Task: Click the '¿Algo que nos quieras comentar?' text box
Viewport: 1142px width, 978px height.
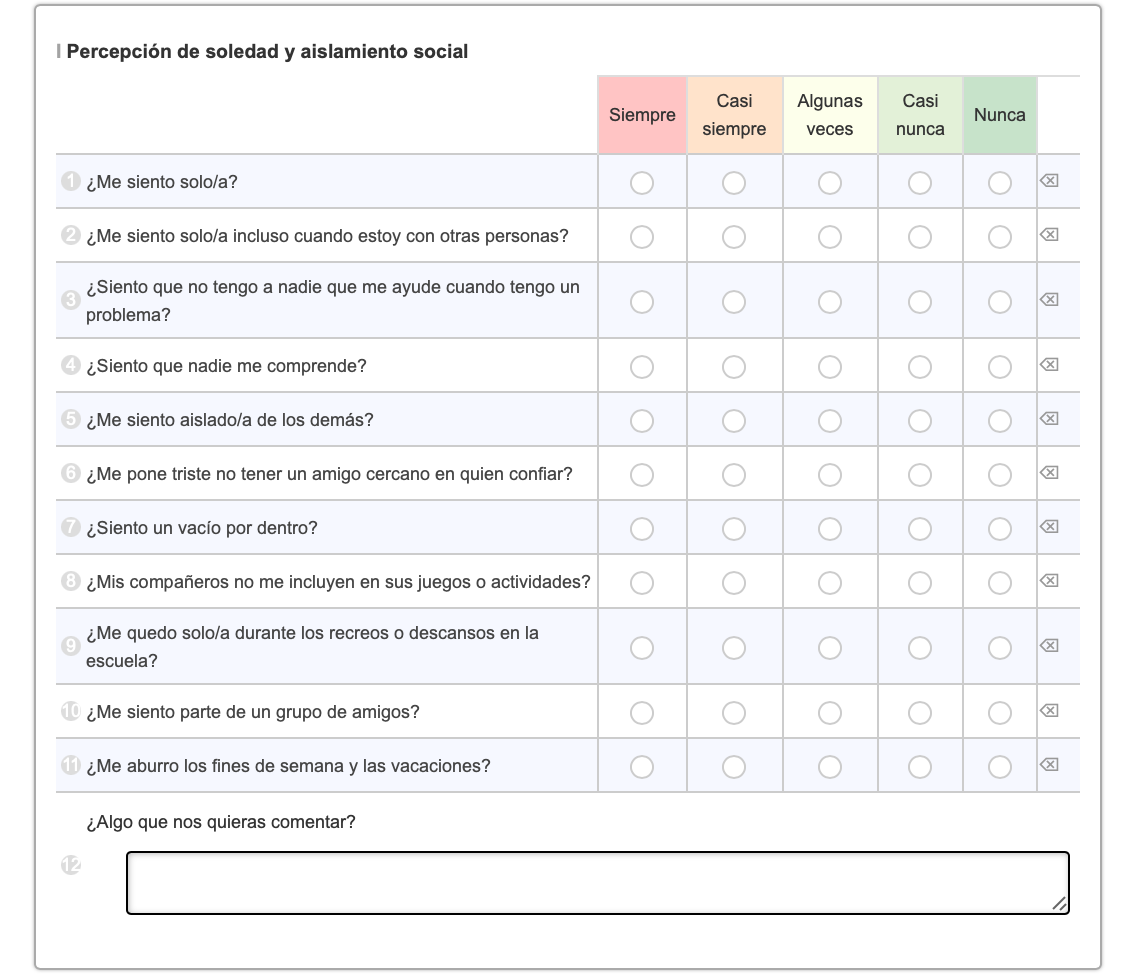Action: coord(597,882)
